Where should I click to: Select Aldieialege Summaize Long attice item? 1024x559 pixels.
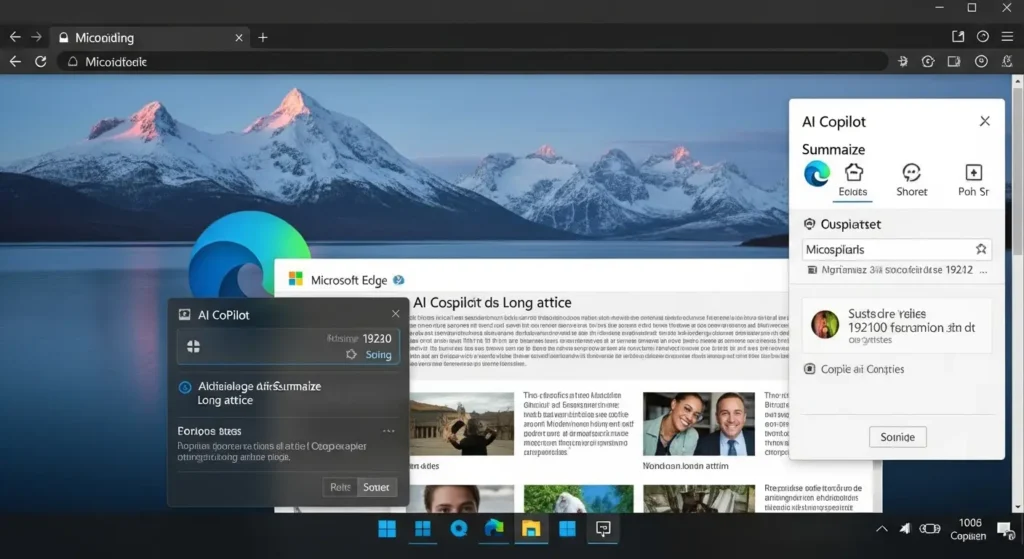[259, 393]
